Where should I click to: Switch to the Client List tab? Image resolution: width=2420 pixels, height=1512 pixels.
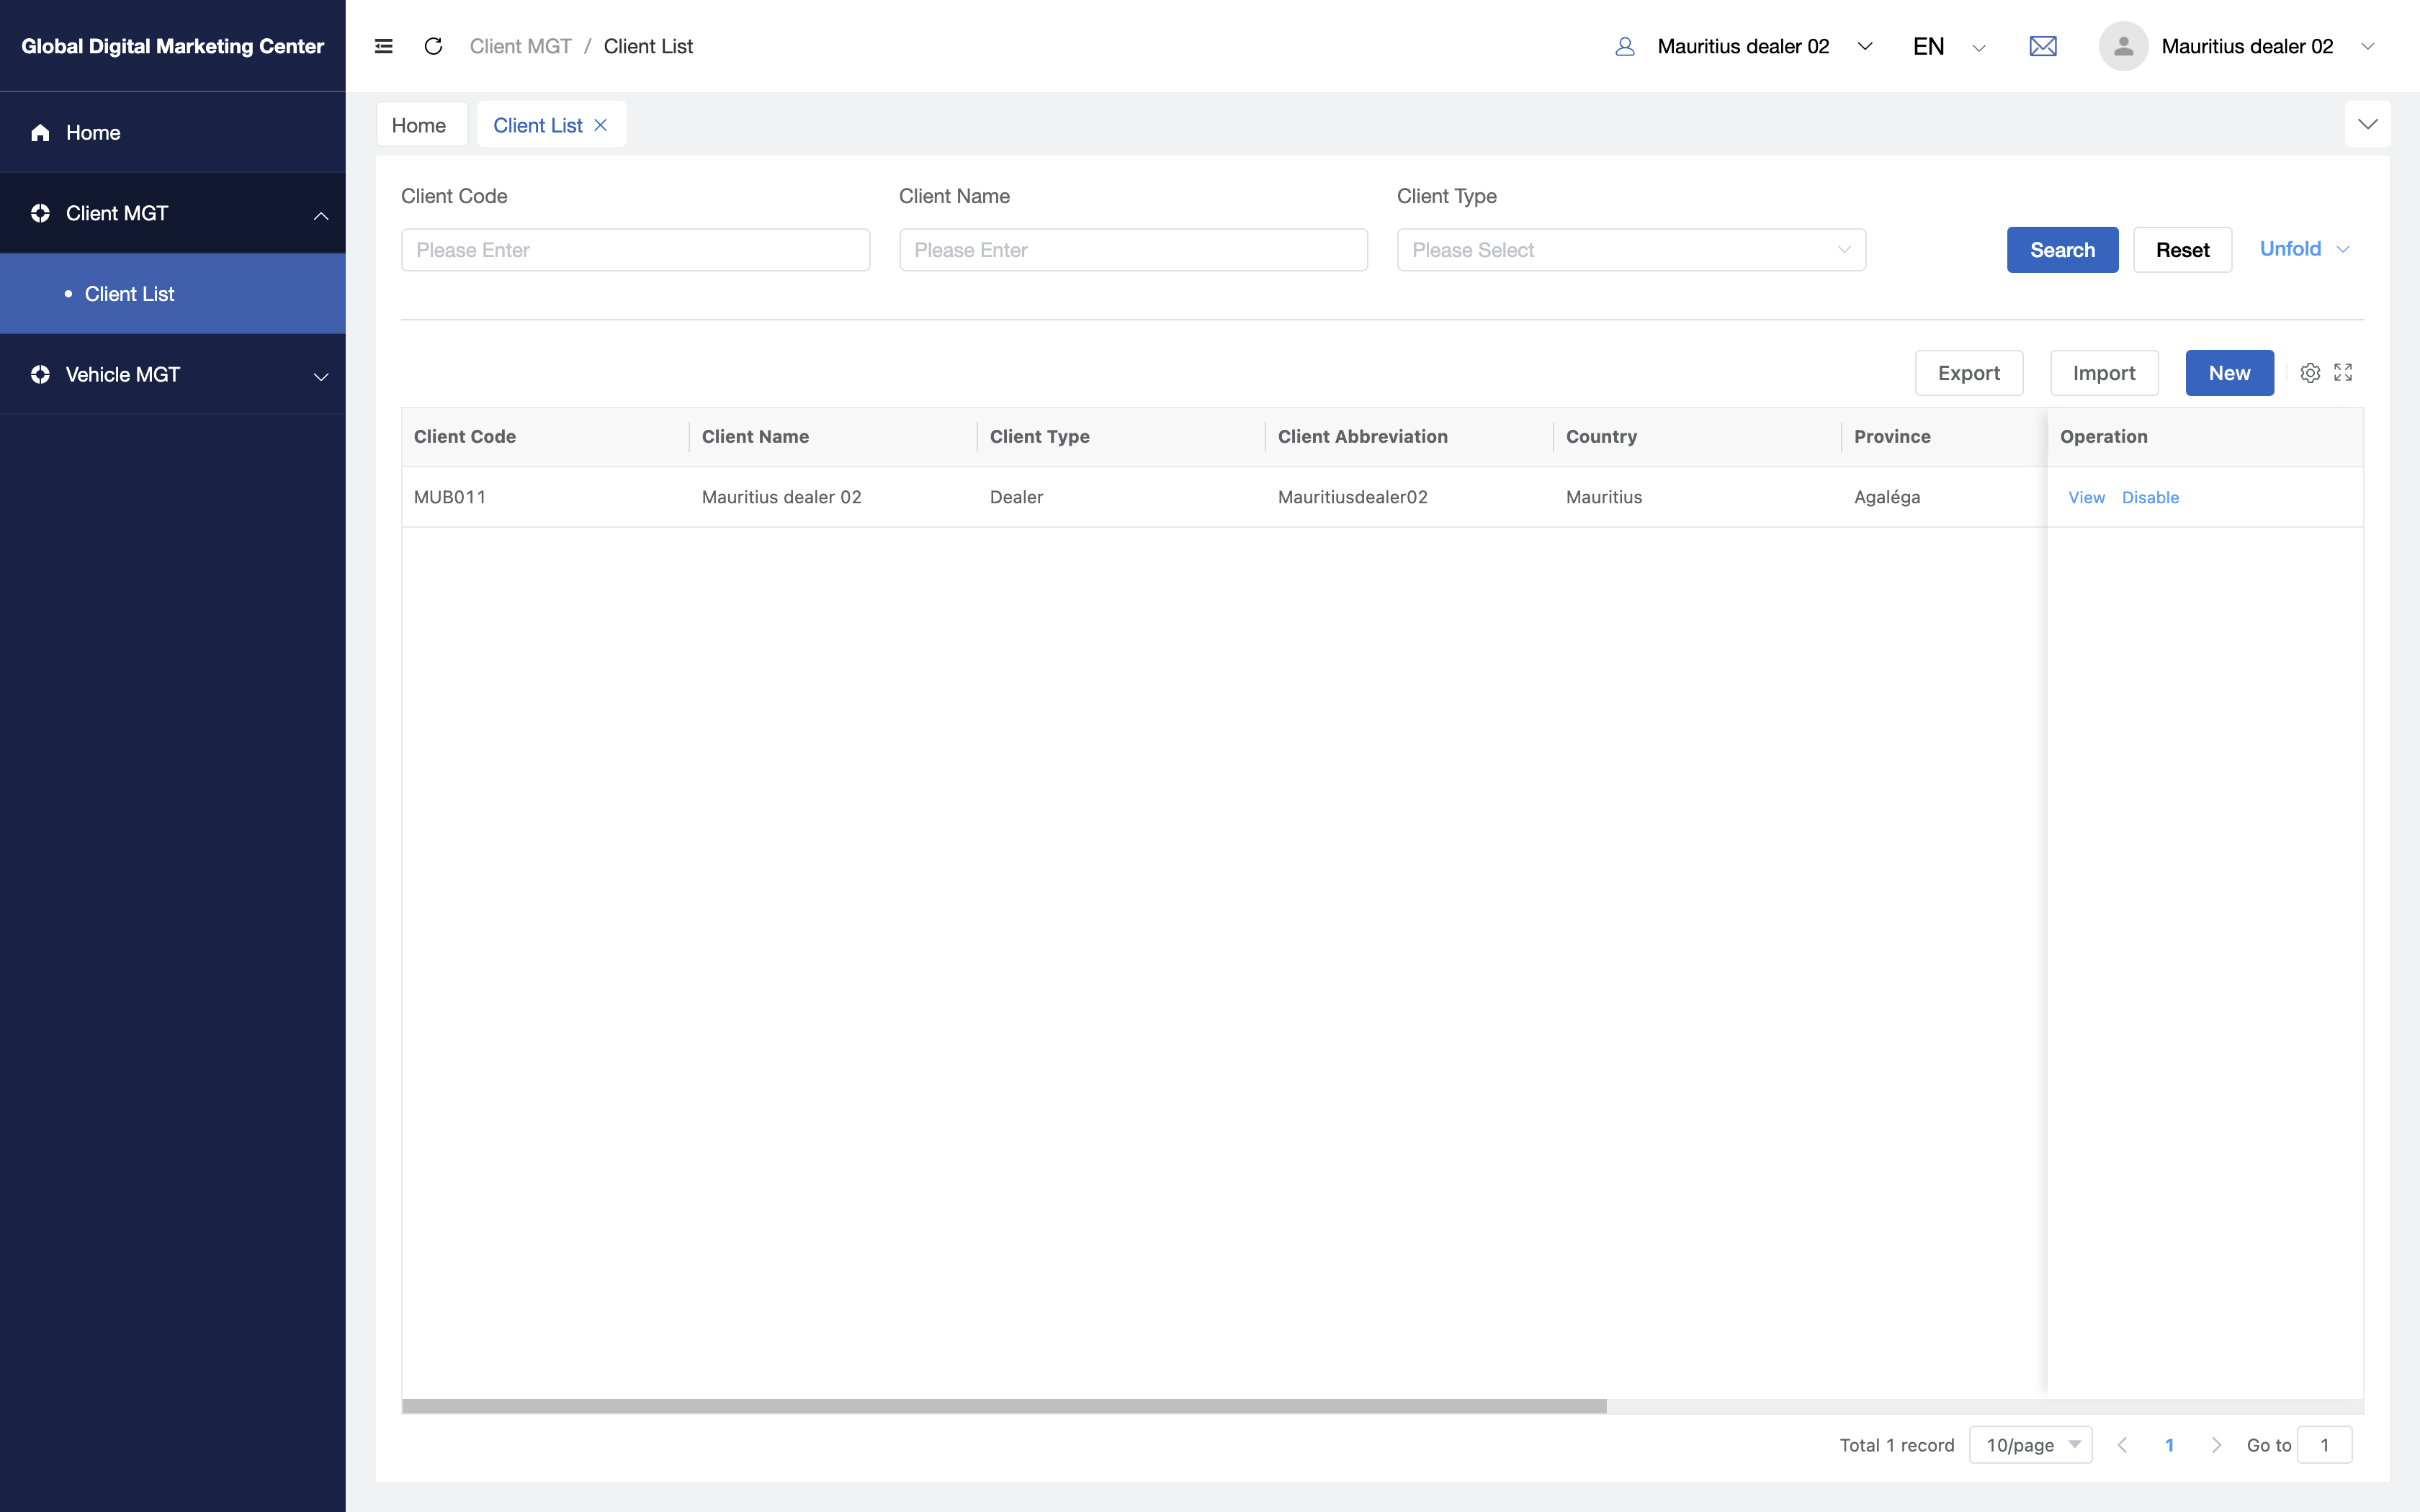(538, 125)
